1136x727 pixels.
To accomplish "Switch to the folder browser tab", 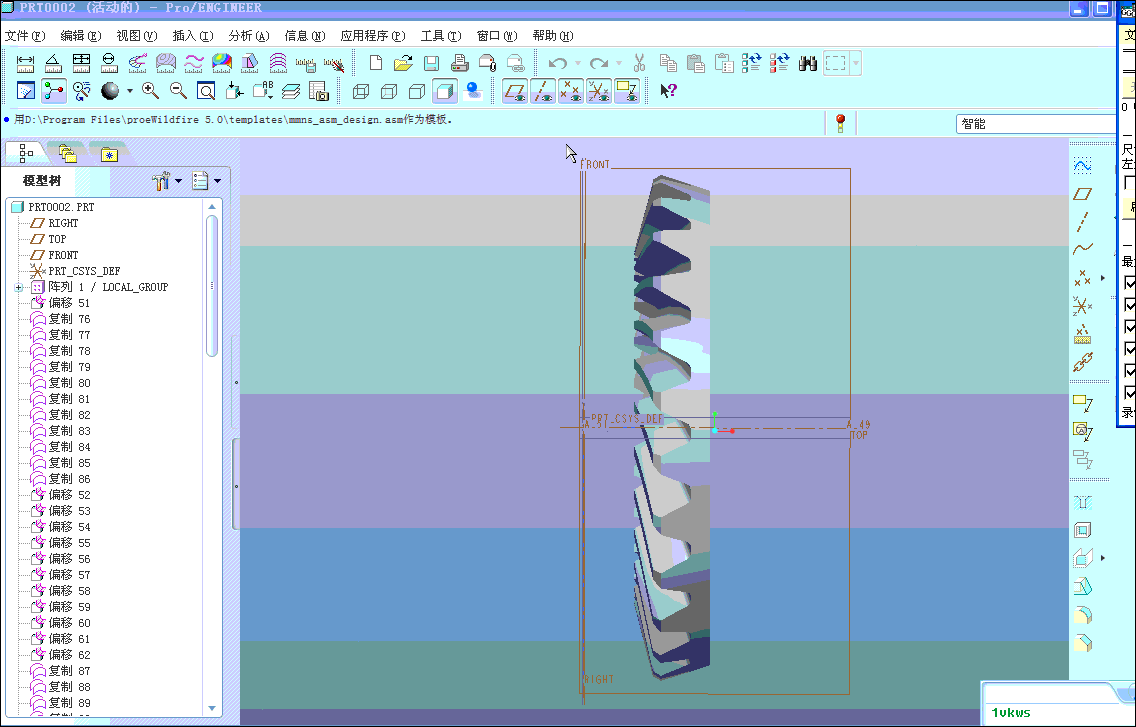I will [x=68, y=153].
